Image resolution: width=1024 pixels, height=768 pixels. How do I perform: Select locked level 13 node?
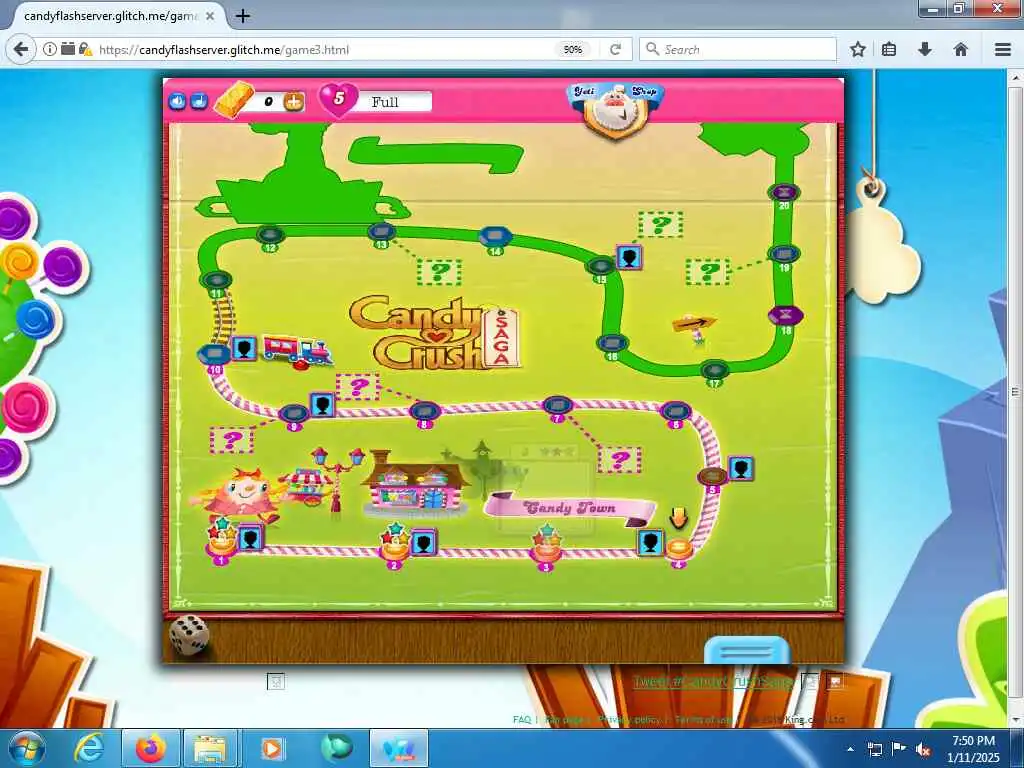click(x=381, y=232)
